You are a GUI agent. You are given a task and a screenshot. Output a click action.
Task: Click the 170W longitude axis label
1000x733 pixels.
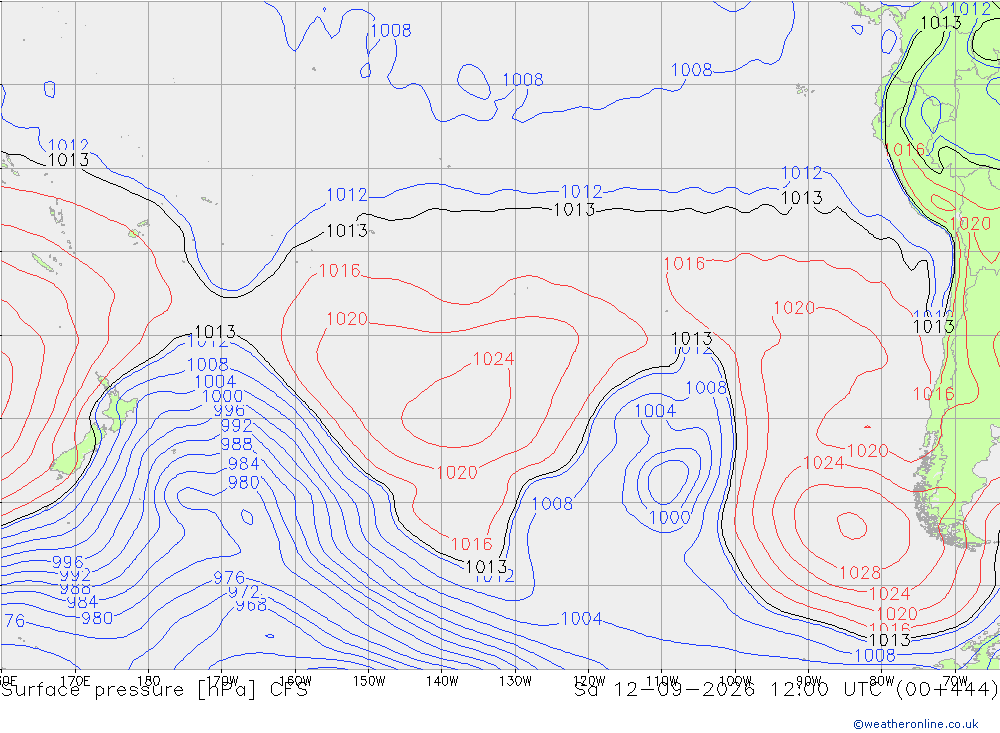click(222, 681)
